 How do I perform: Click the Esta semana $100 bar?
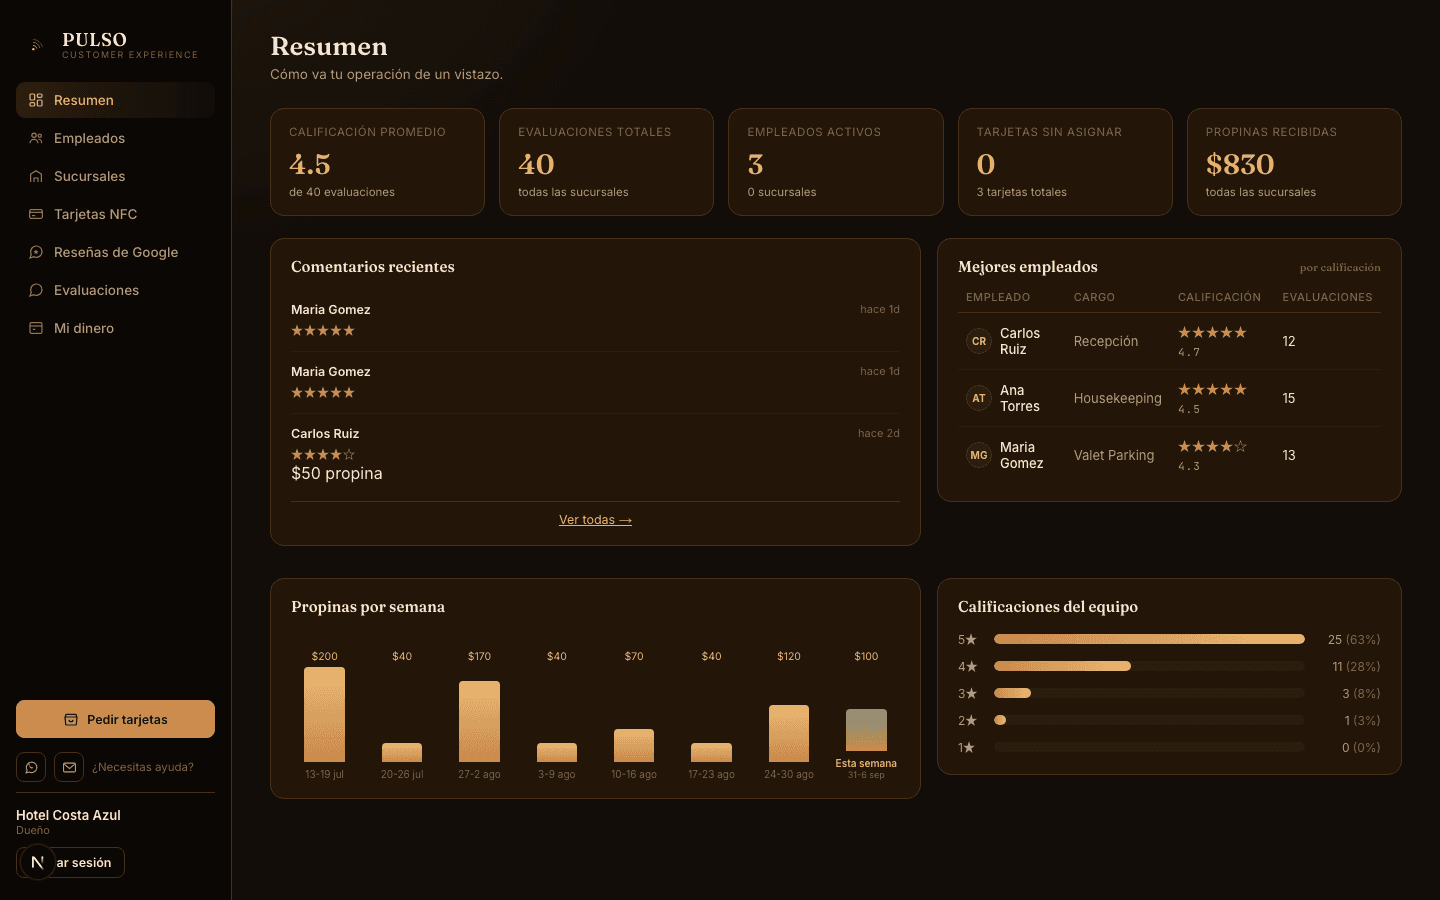point(866,730)
